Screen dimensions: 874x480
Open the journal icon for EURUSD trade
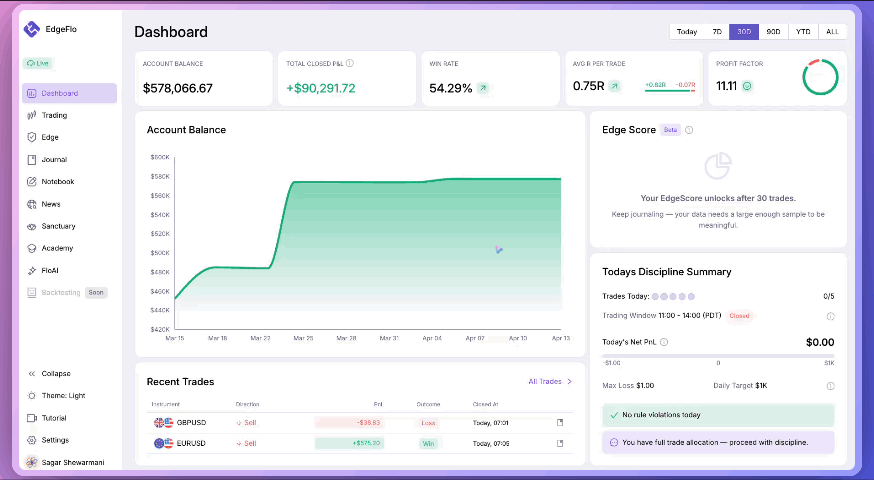(x=560, y=443)
